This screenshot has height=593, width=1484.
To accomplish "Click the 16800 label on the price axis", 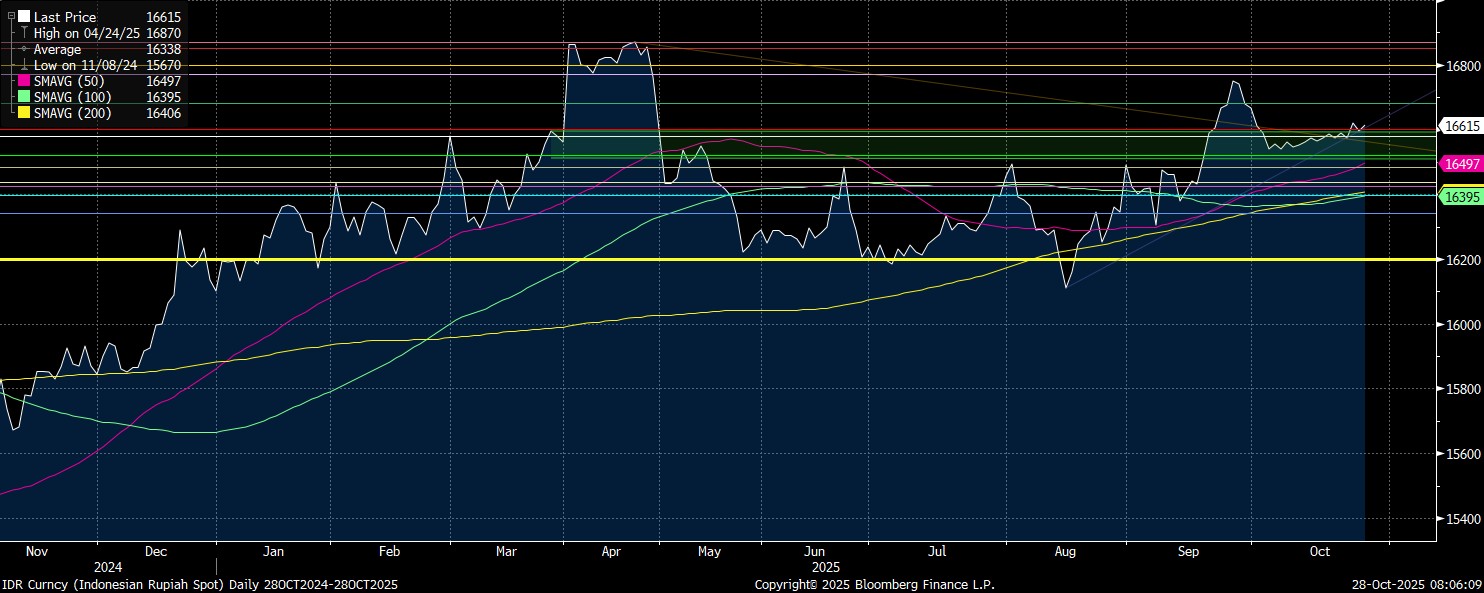I will 1459,66.
